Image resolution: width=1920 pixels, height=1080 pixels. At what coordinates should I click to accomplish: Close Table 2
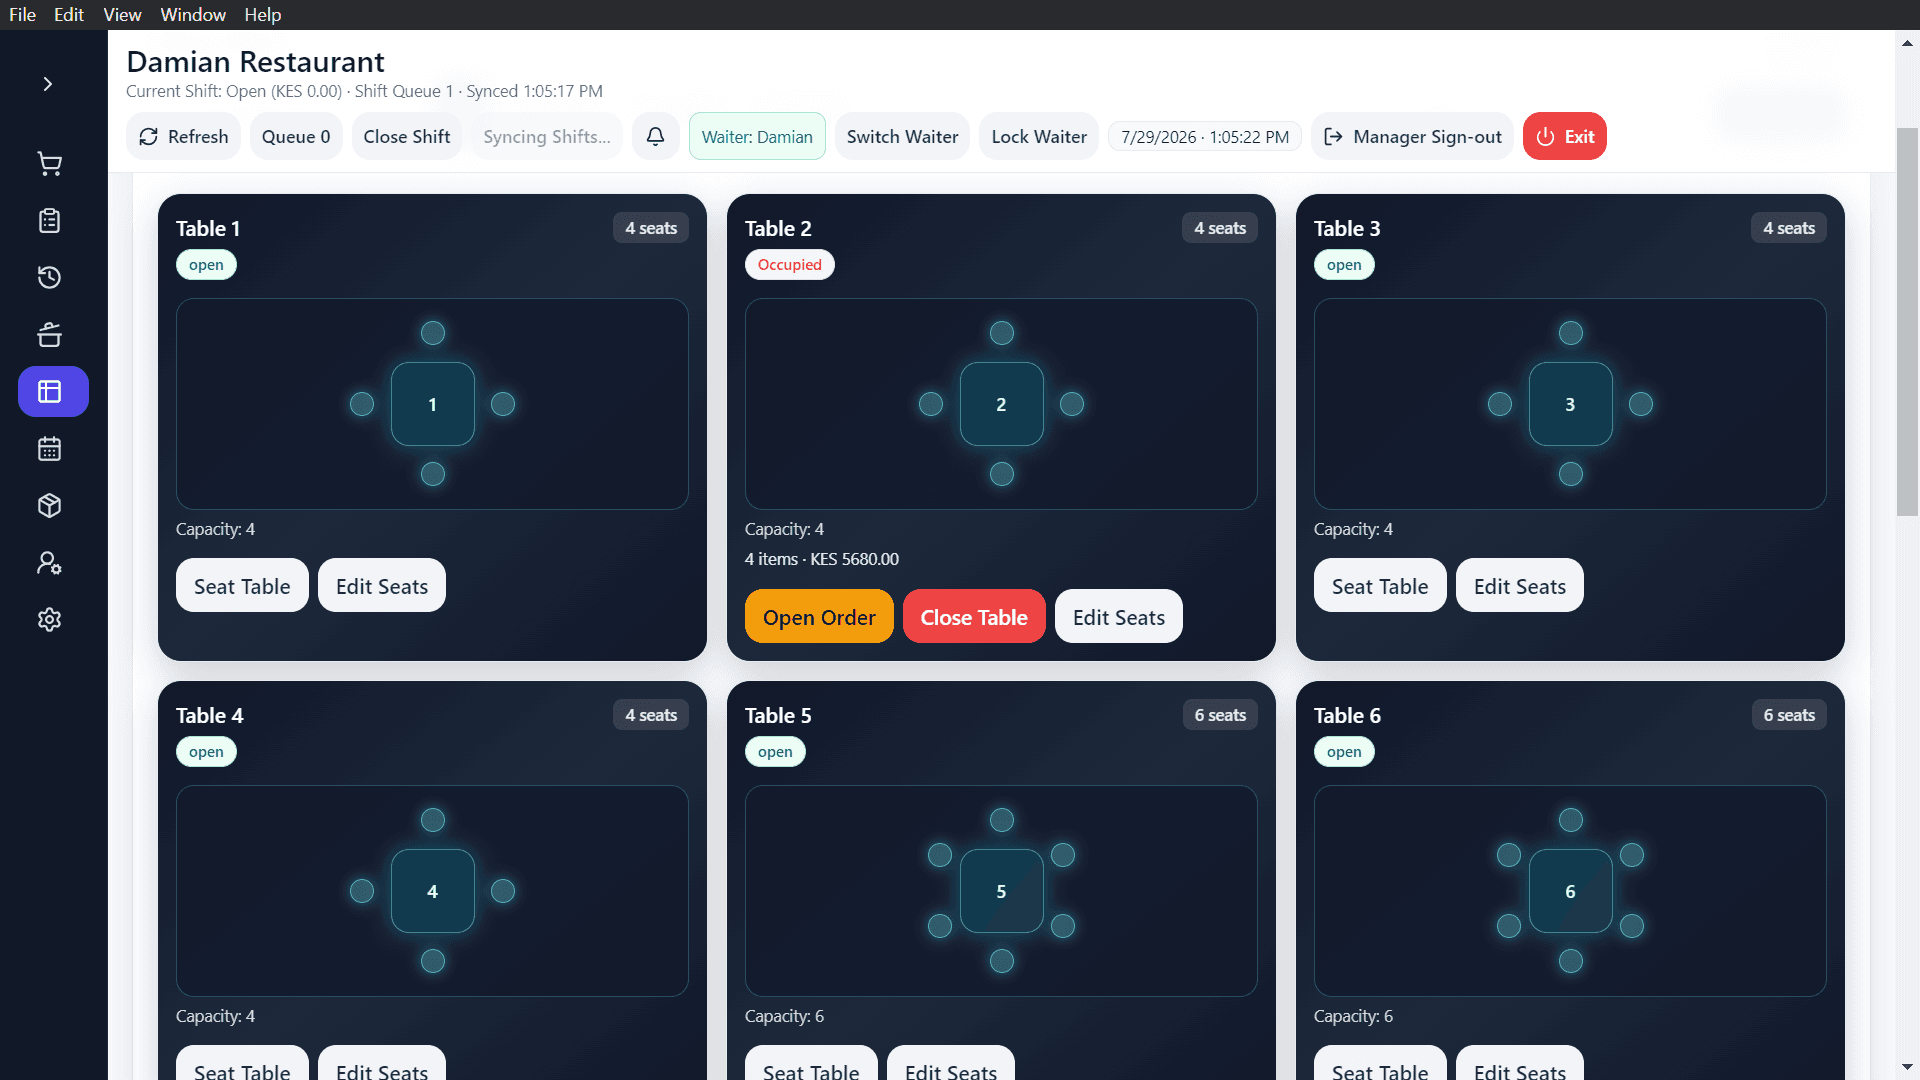pyautogui.click(x=974, y=617)
